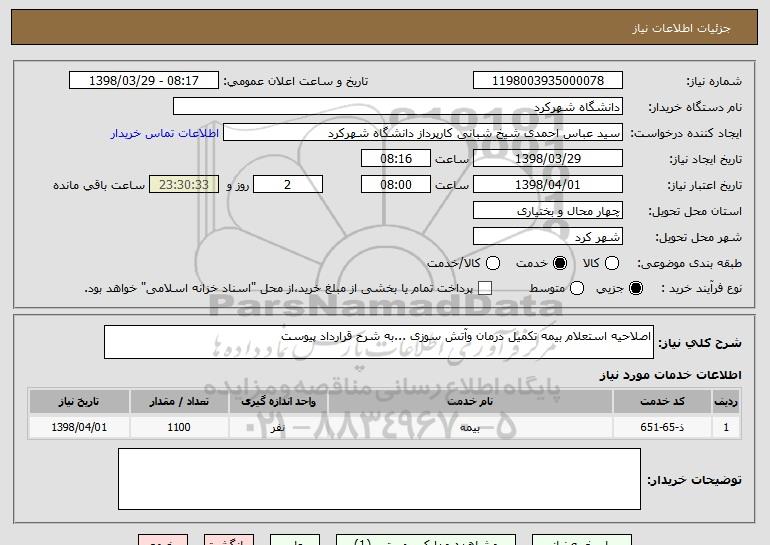Click the تاریخ اعتبار نیاز date field
This screenshot has height=545, width=770.
[x=548, y=185]
